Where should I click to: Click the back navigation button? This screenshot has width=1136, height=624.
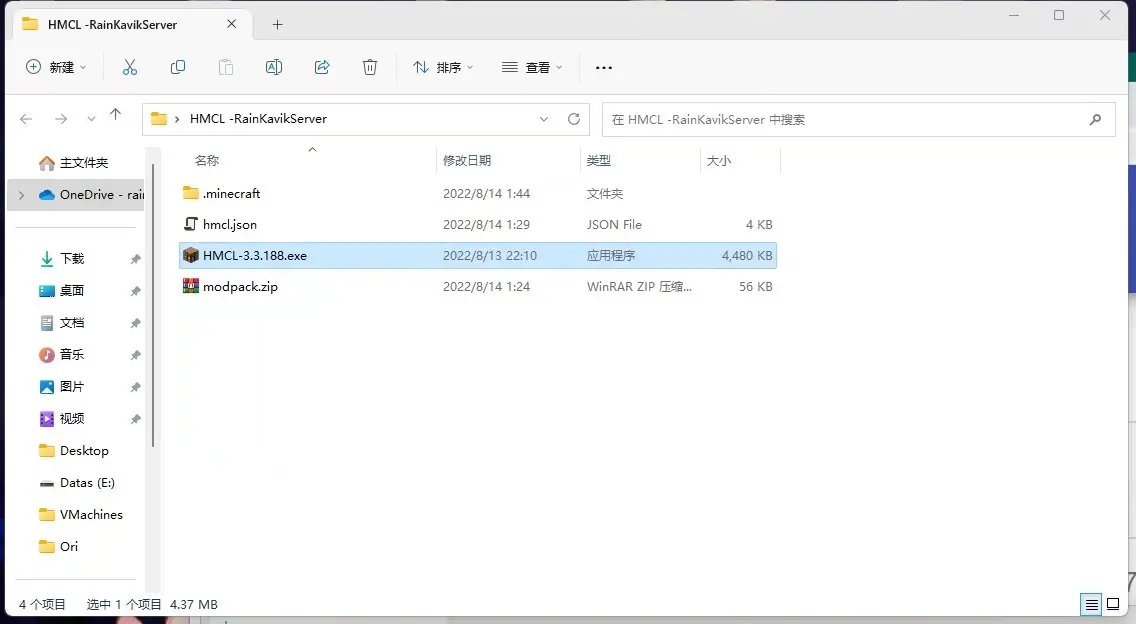click(x=25, y=118)
